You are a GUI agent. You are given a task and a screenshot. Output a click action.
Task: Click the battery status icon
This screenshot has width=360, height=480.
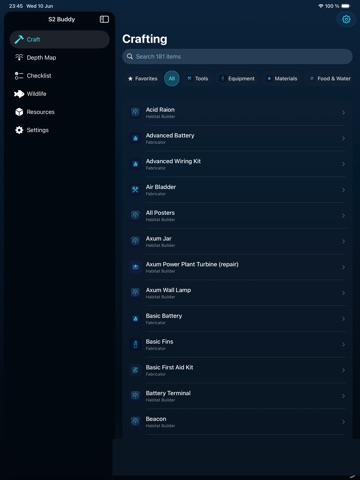(346, 6)
